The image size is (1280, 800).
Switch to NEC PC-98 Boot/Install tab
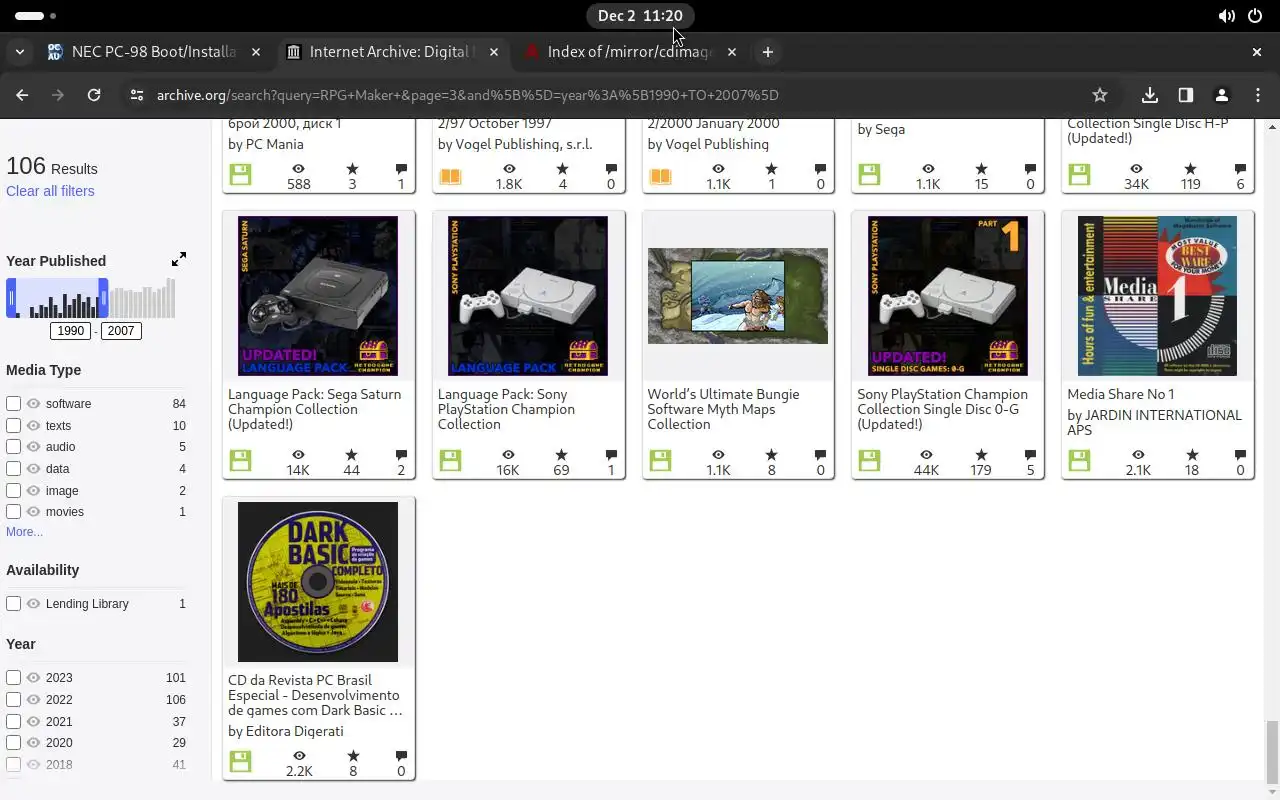(x=154, y=52)
